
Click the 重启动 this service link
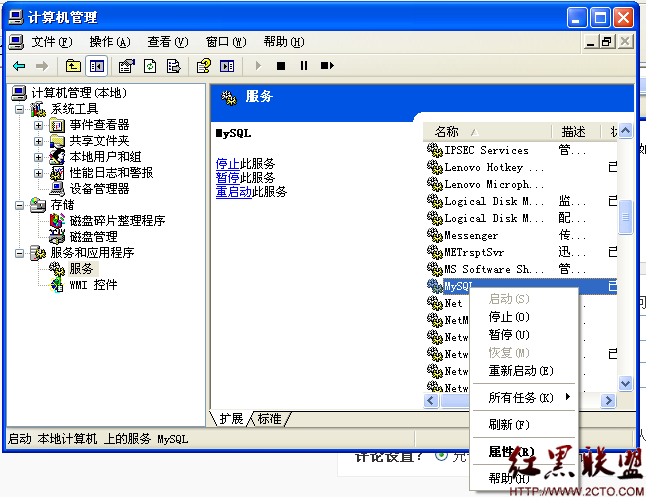pos(234,192)
